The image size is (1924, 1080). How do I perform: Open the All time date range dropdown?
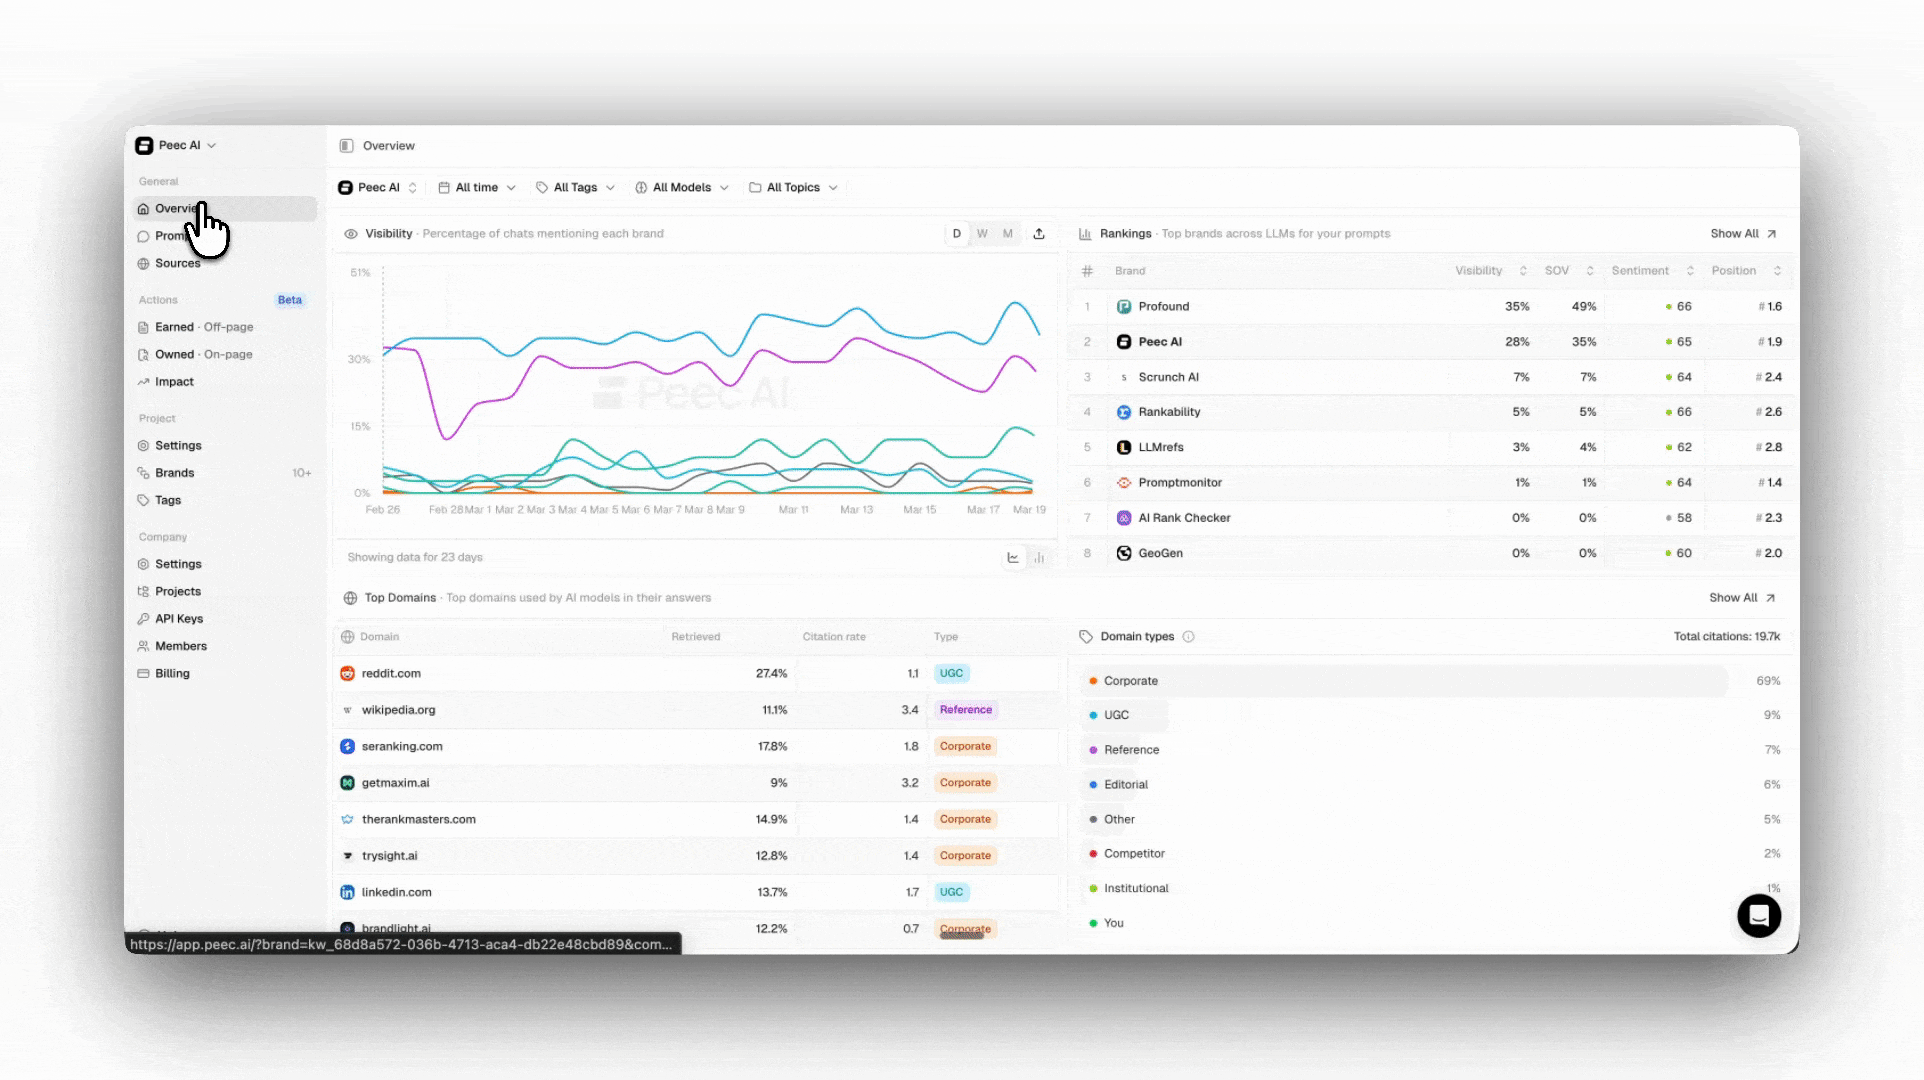477,188
